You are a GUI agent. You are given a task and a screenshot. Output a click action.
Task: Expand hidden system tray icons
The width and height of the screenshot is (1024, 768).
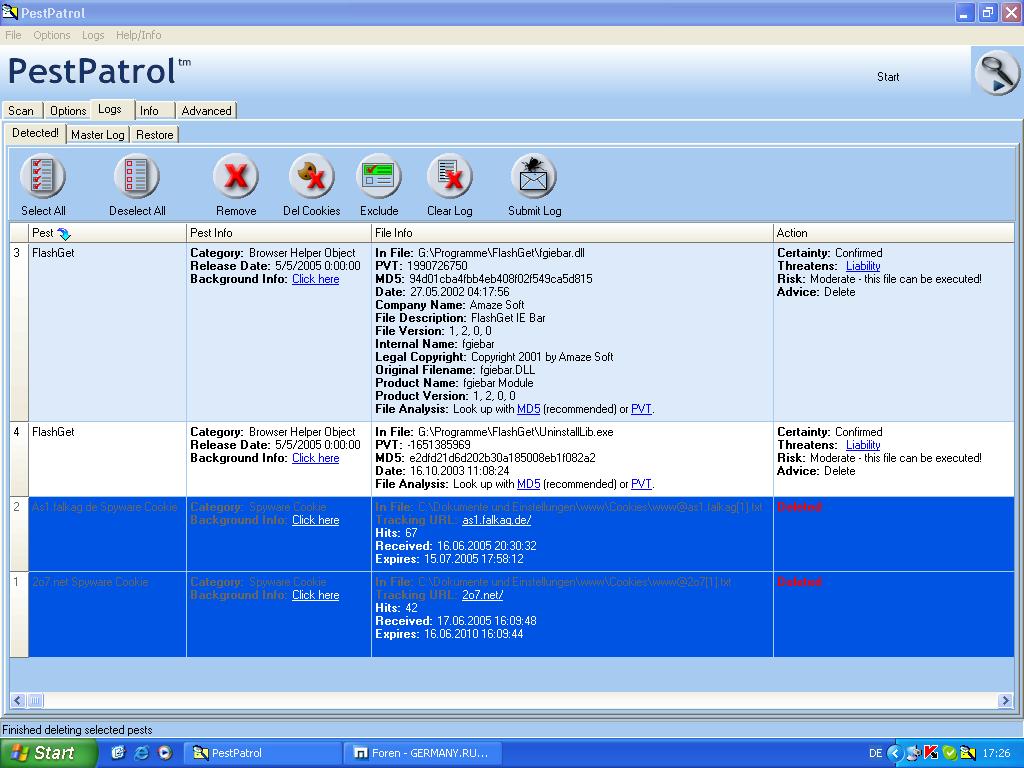pos(895,753)
